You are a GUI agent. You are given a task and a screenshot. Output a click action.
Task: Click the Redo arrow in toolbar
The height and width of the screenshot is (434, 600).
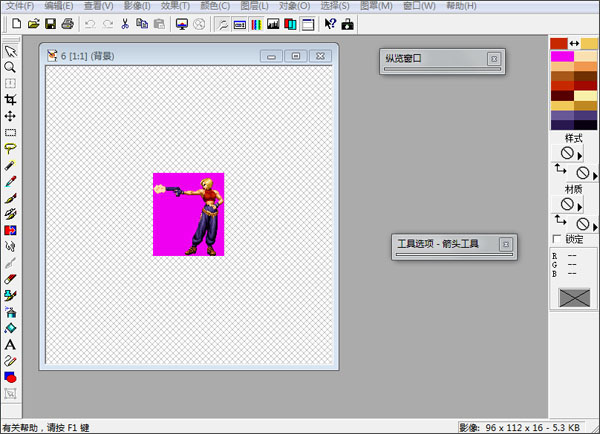tap(108, 24)
